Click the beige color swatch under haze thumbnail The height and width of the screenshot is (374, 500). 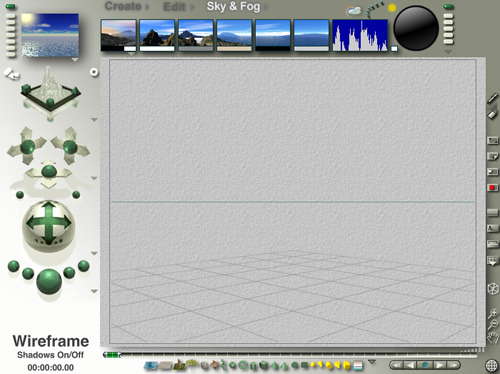click(x=234, y=49)
